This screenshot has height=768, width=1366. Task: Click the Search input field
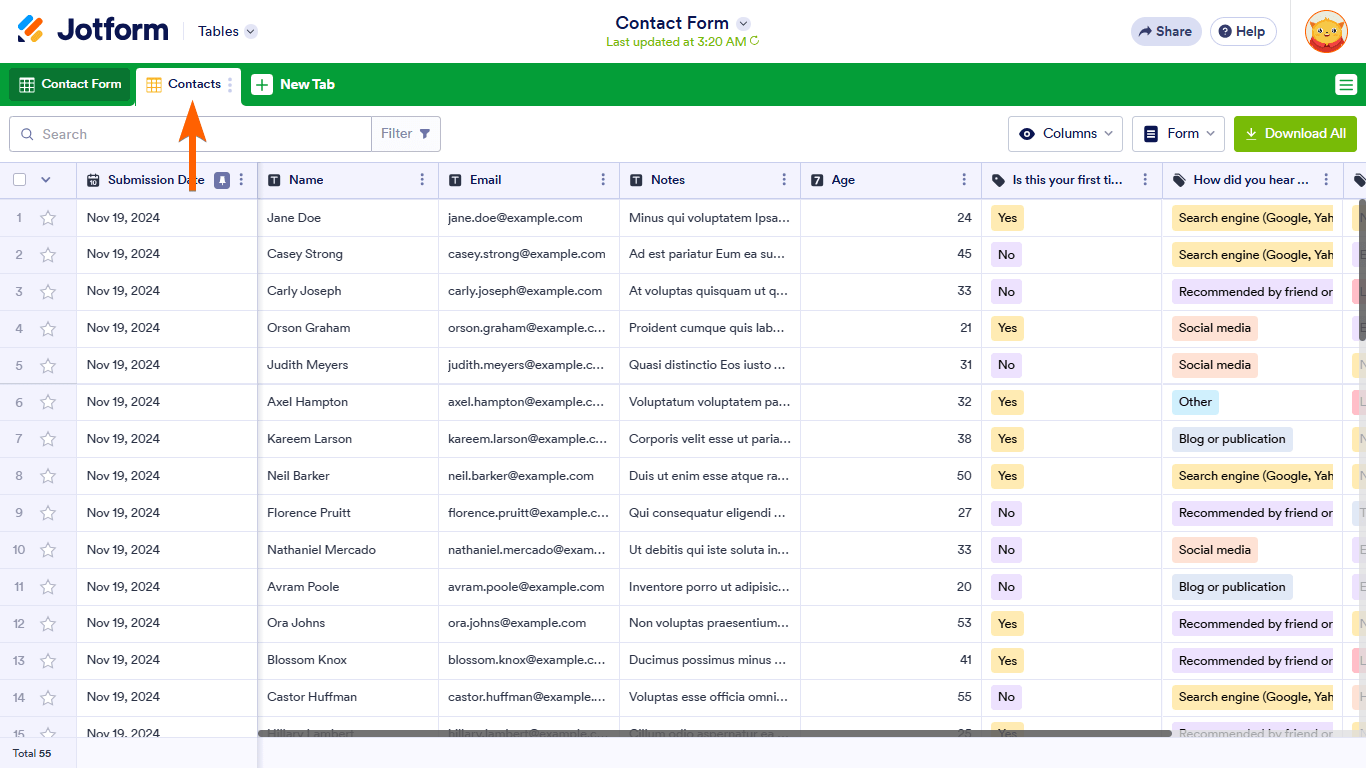tap(190, 134)
